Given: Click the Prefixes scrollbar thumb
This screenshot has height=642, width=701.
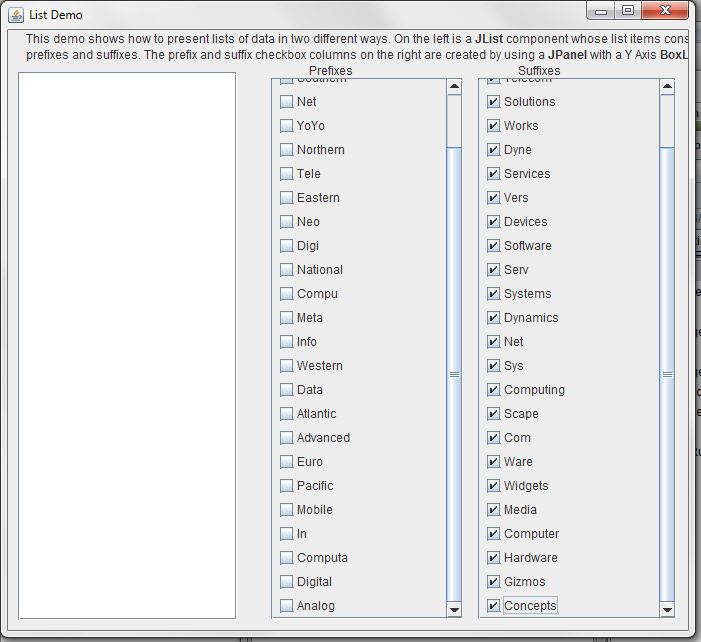Looking at the screenshot, I should pyautogui.click(x=454, y=373).
